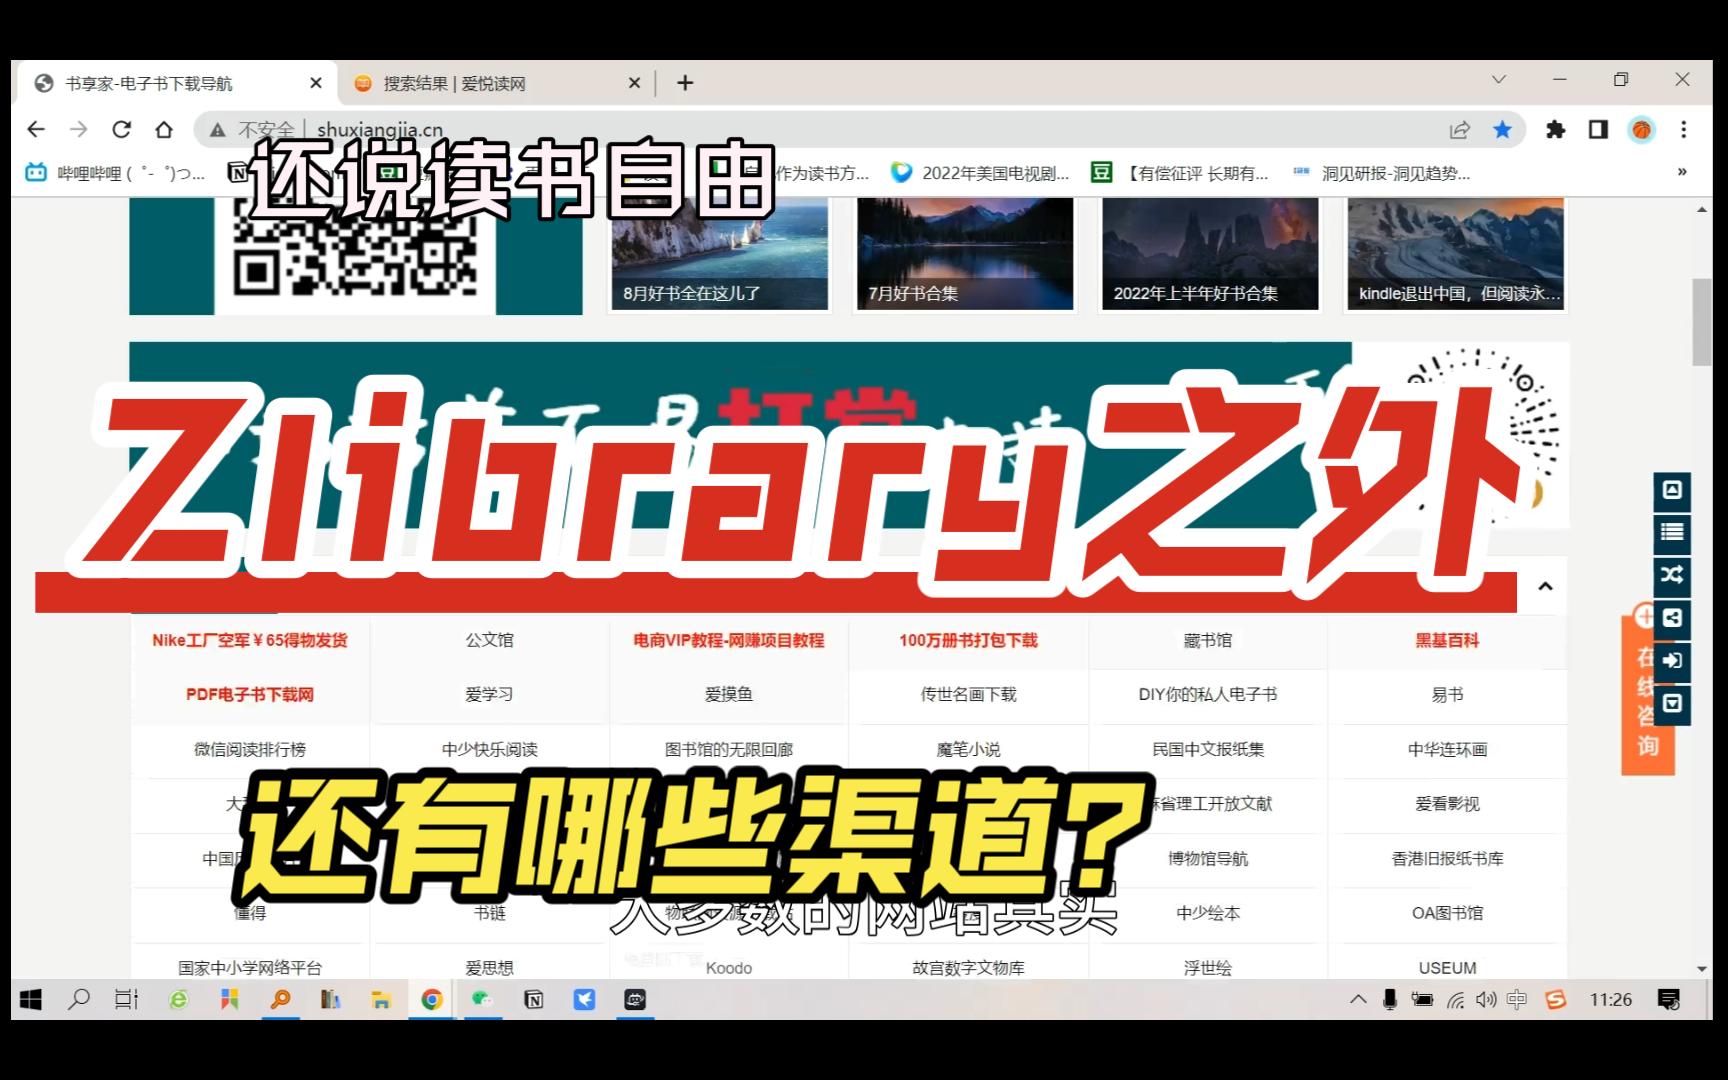Open the 藏书馆 link
This screenshot has height=1080, width=1728.
coord(1207,640)
